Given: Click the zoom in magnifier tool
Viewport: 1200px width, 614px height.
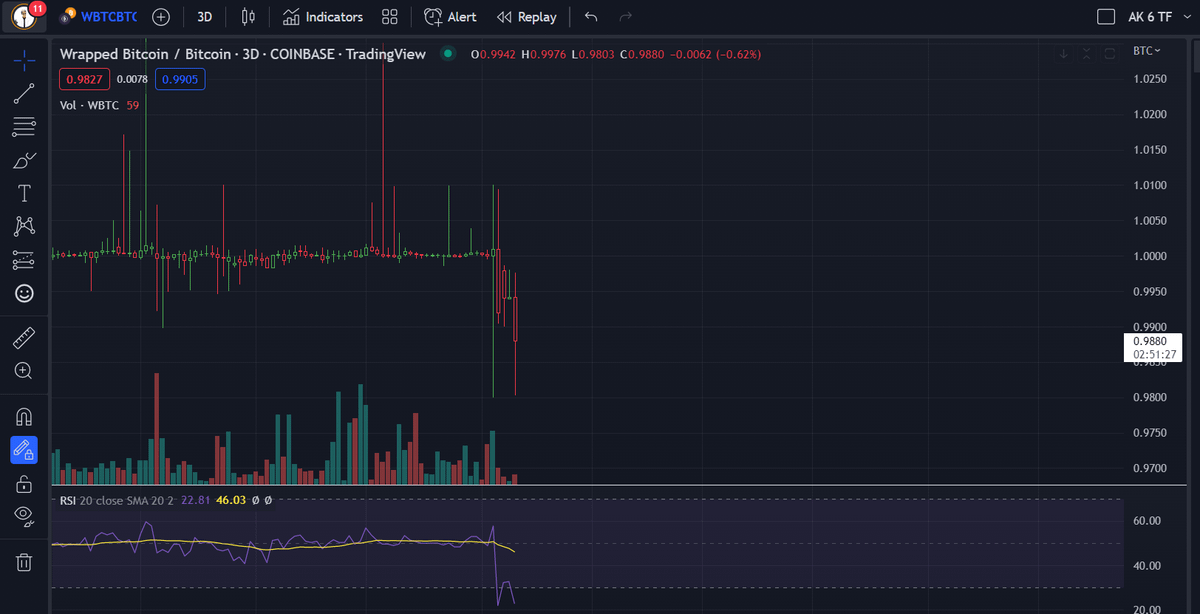Looking at the screenshot, I should click(x=24, y=371).
